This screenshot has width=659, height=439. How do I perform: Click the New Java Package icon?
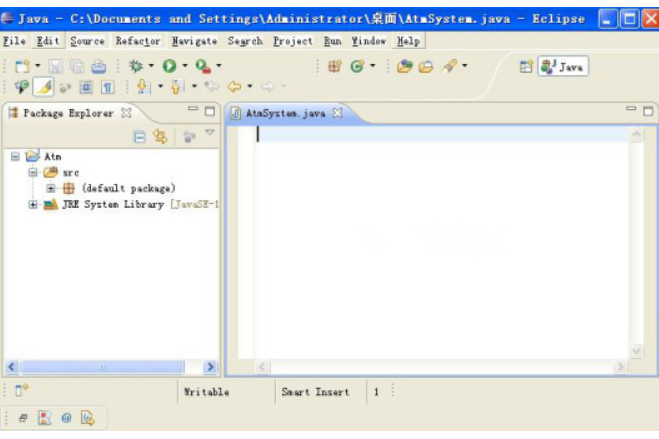[x=335, y=66]
